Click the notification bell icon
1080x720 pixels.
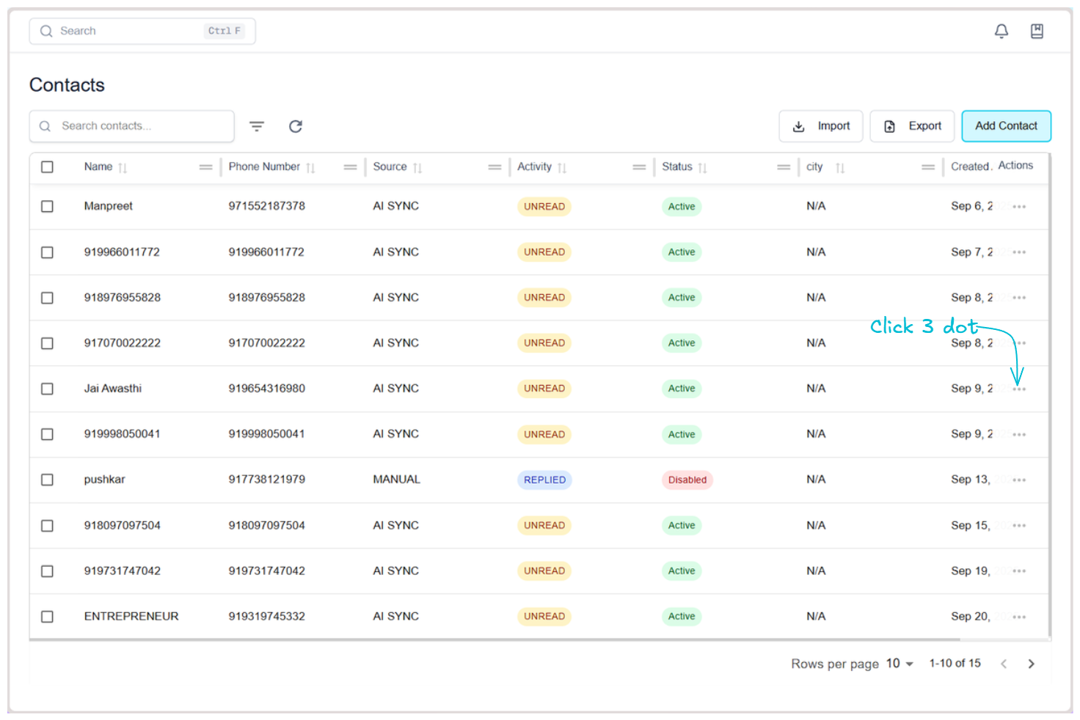coord(1001,30)
